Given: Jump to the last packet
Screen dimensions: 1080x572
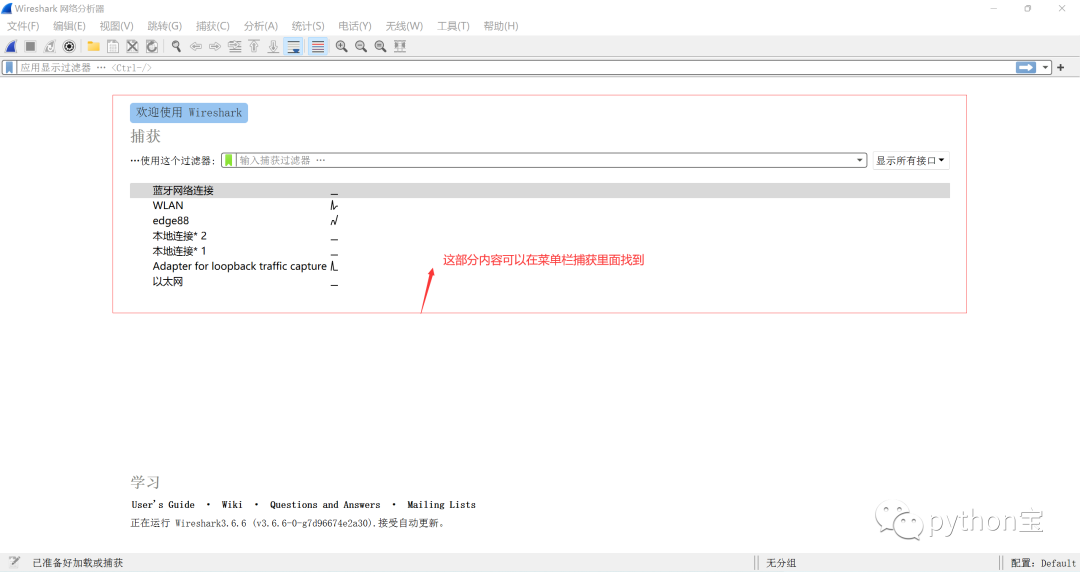Looking at the screenshot, I should coord(273,46).
